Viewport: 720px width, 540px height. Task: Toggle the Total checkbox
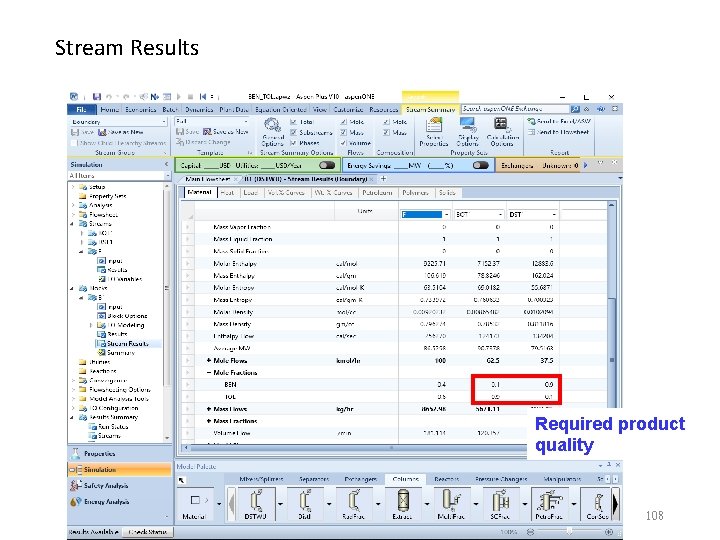(293, 122)
